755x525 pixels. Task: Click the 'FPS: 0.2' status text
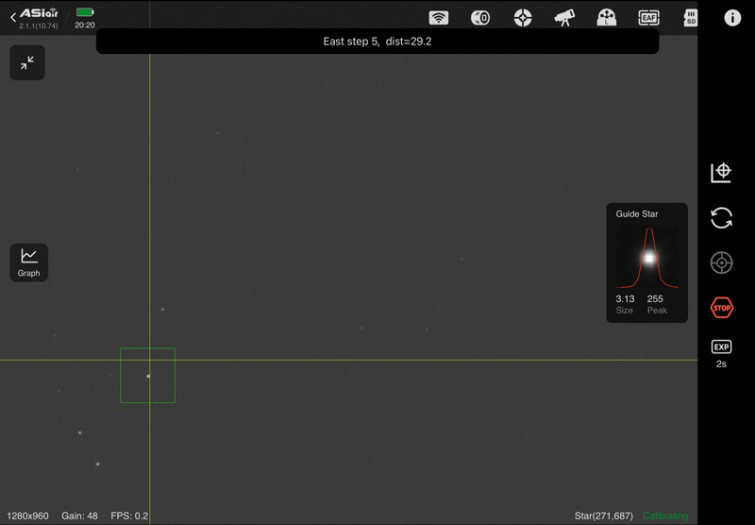(129, 516)
